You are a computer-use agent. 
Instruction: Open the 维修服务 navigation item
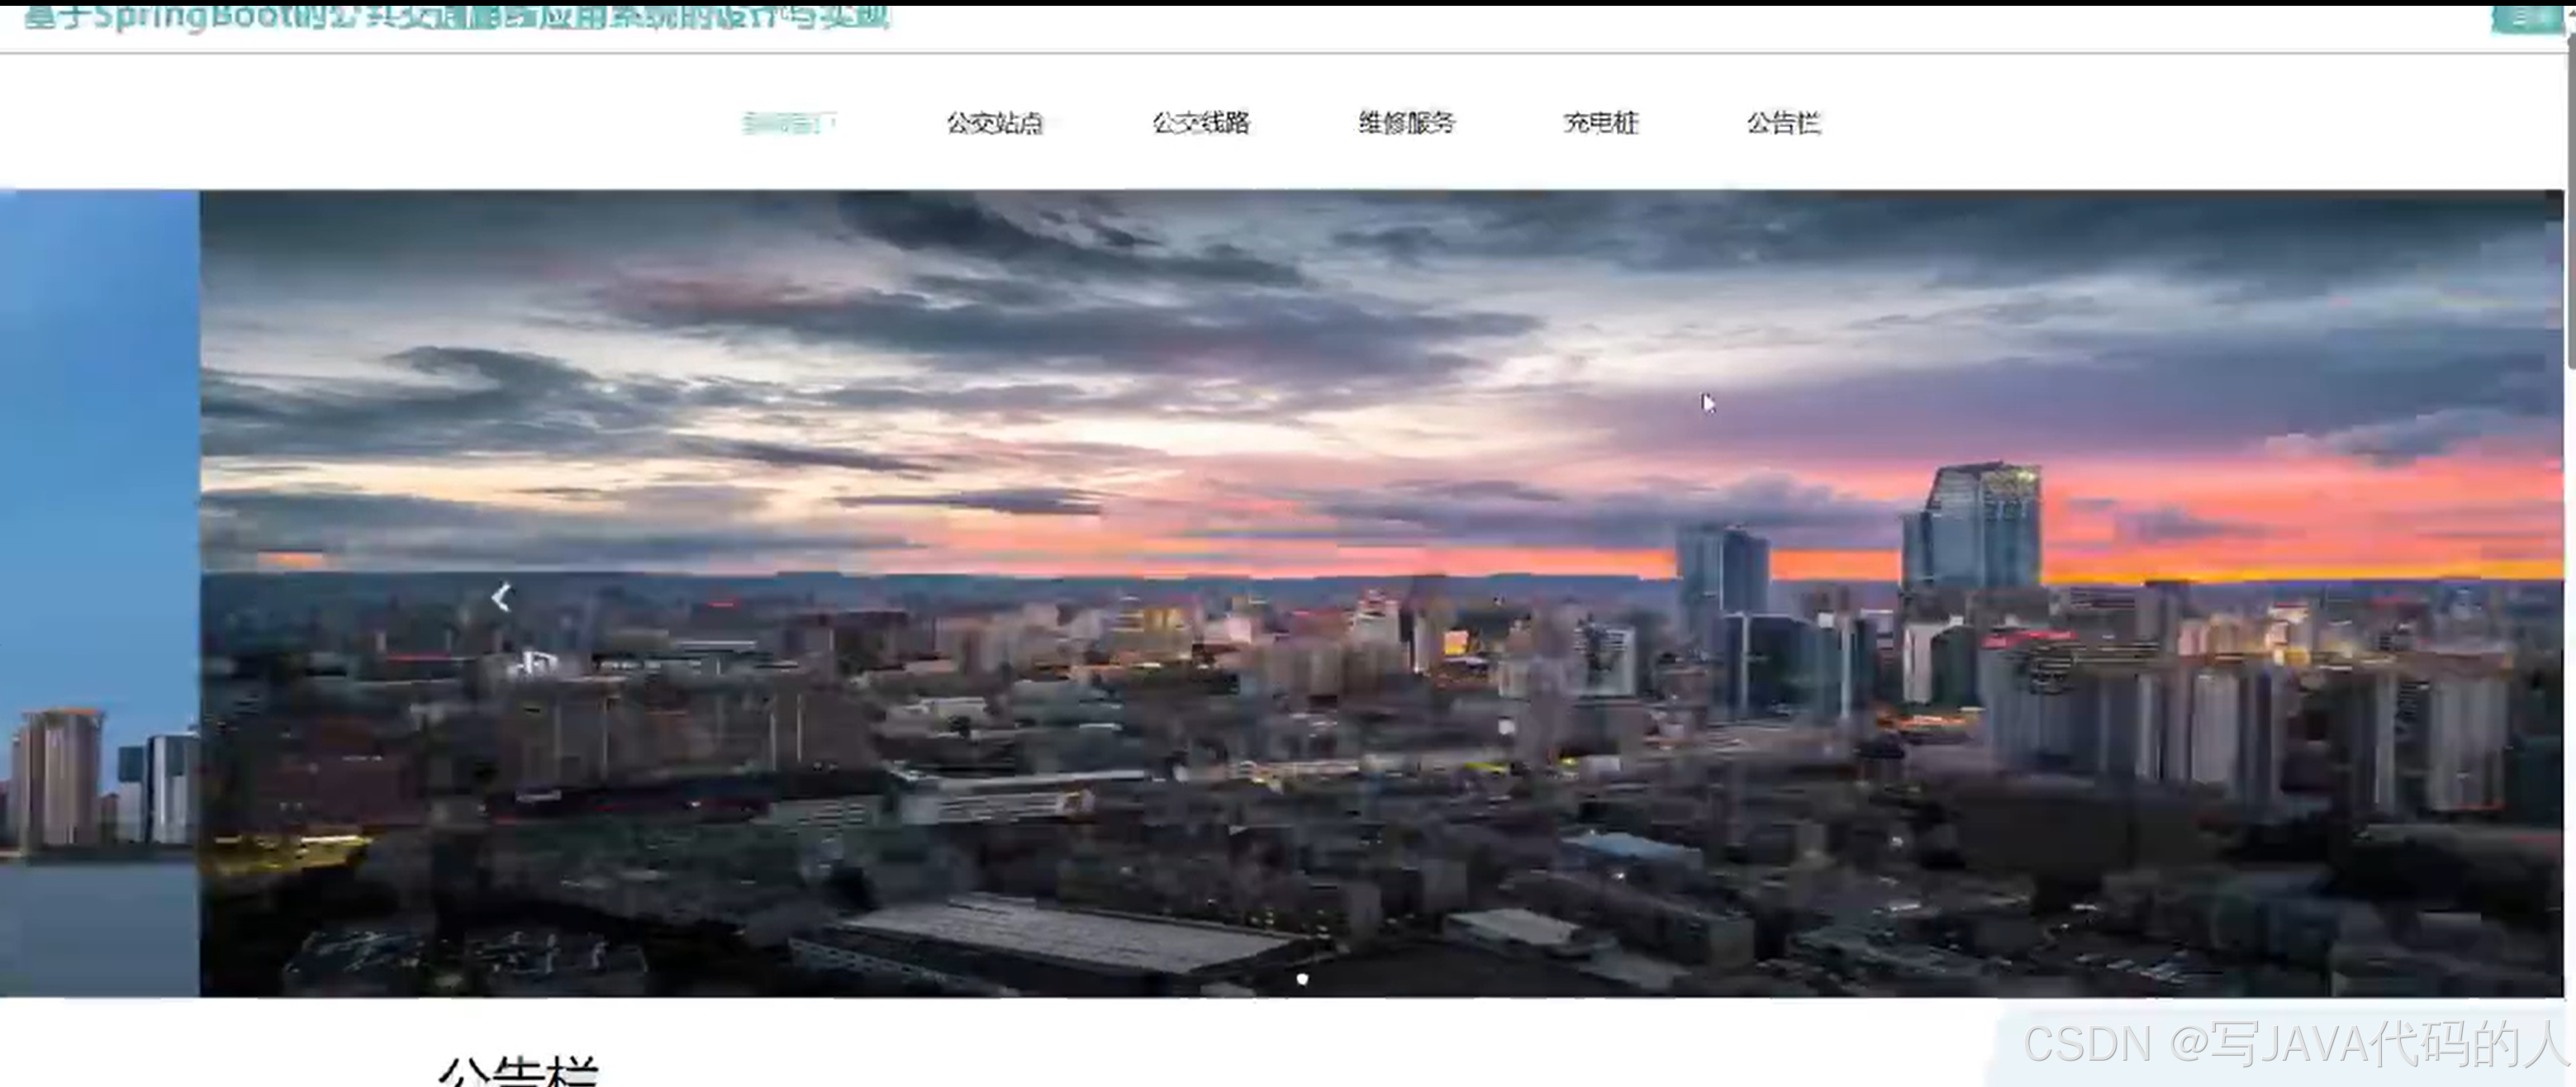pyautogui.click(x=1406, y=123)
